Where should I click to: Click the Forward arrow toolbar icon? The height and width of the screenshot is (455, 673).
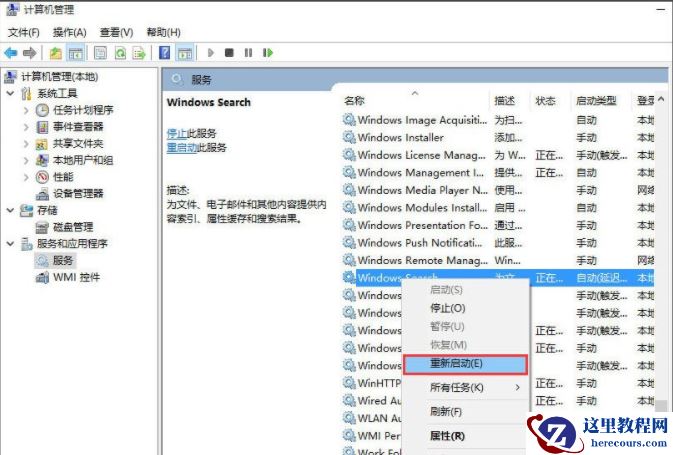[x=29, y=53]
